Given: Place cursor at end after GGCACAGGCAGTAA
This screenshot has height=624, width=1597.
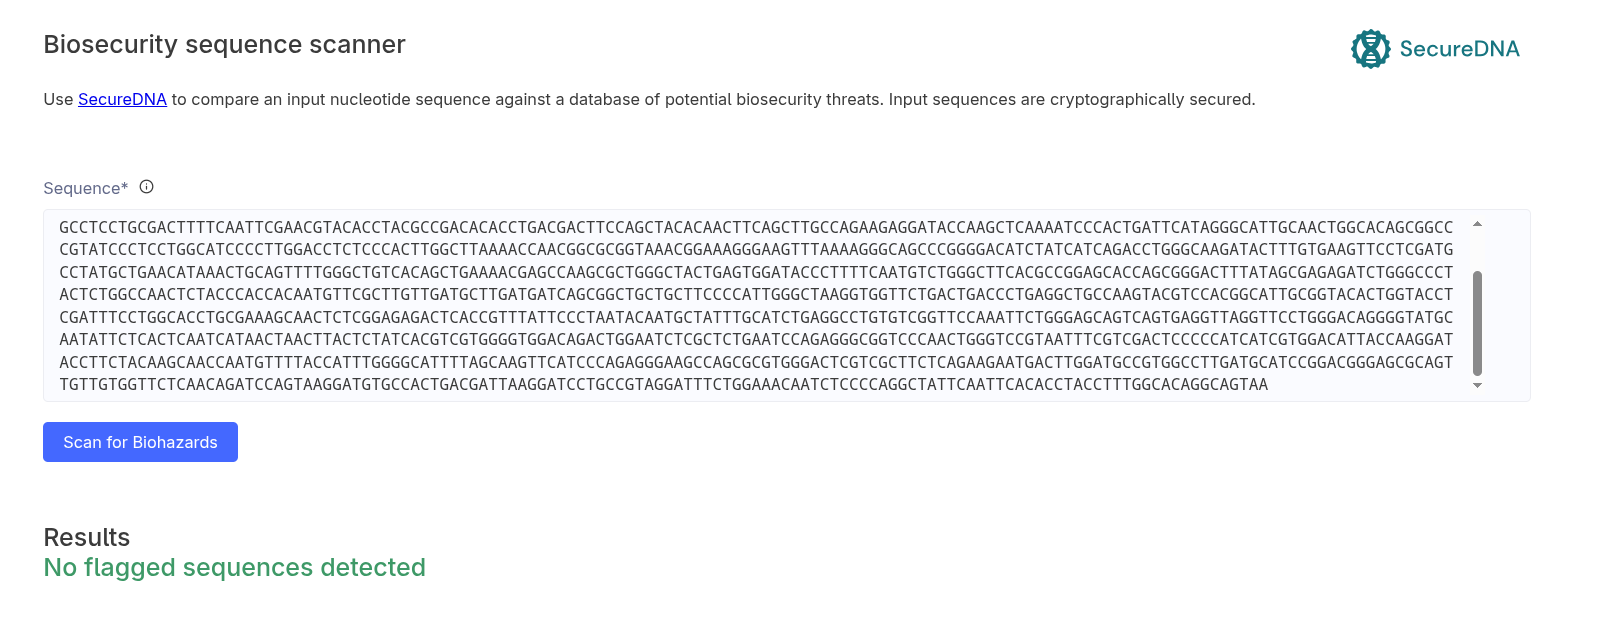Looking at the screenshot, I should [x=1269, y=385].
